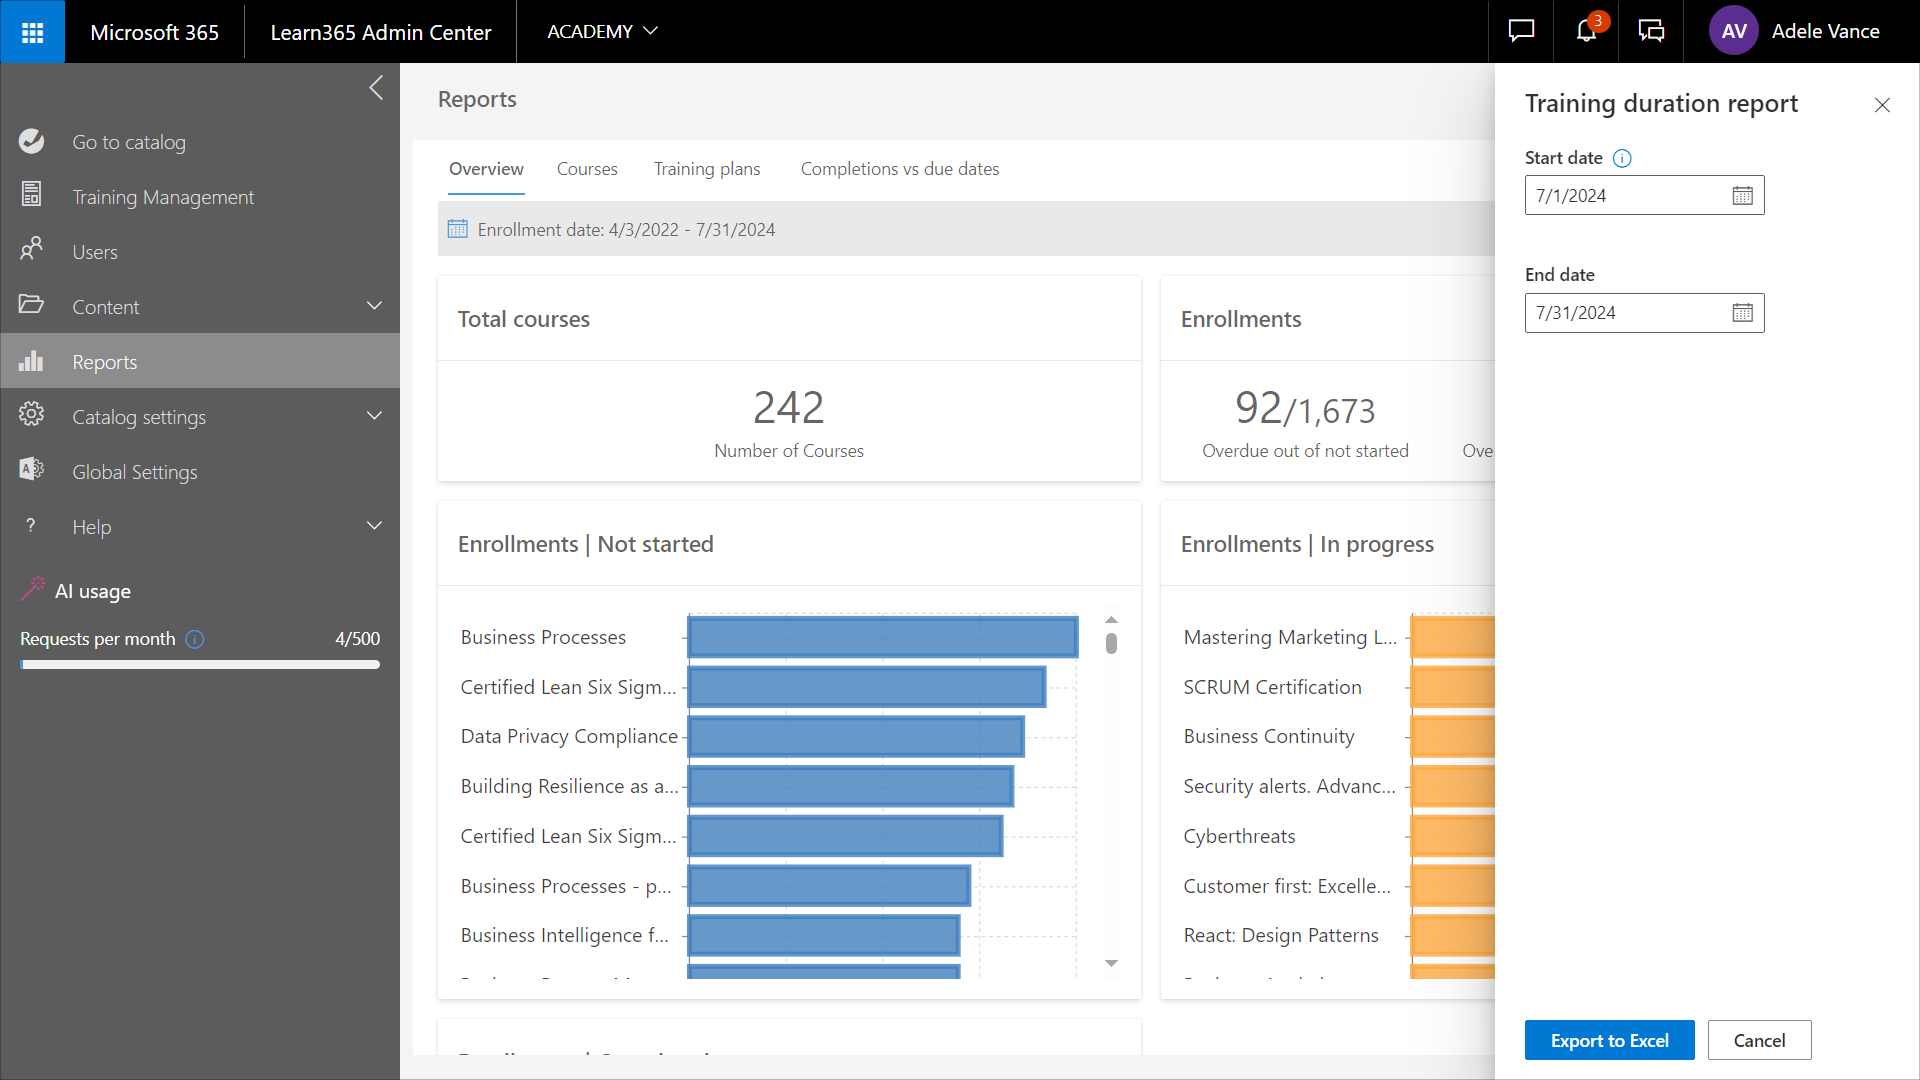Open Completions vs due dates tab

pos(899,169)
